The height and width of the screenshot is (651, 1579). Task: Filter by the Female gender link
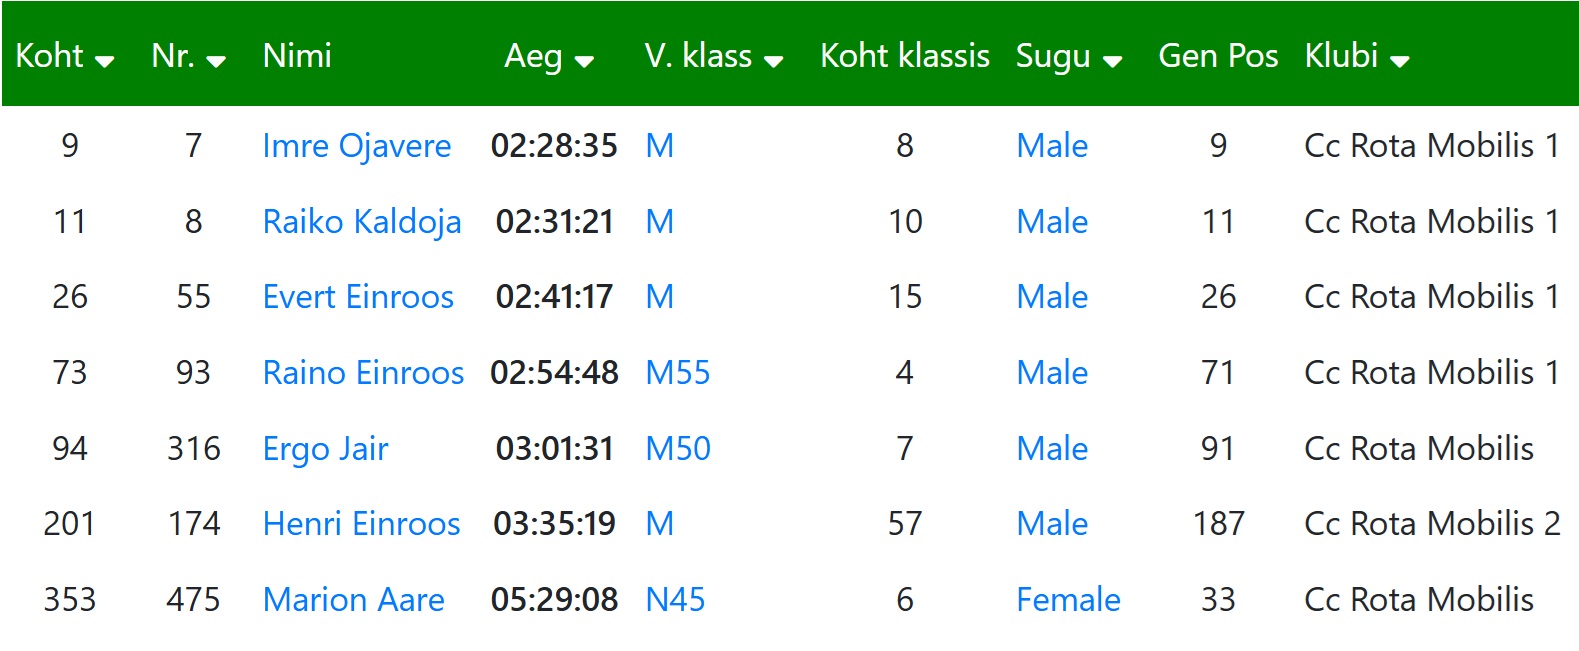point(1068,600)
